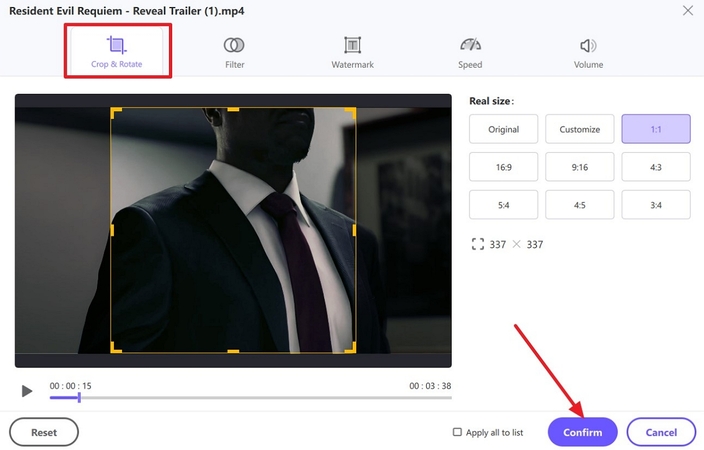
Task: Click the crop height value after the cross
Action: tap(535, 245)
